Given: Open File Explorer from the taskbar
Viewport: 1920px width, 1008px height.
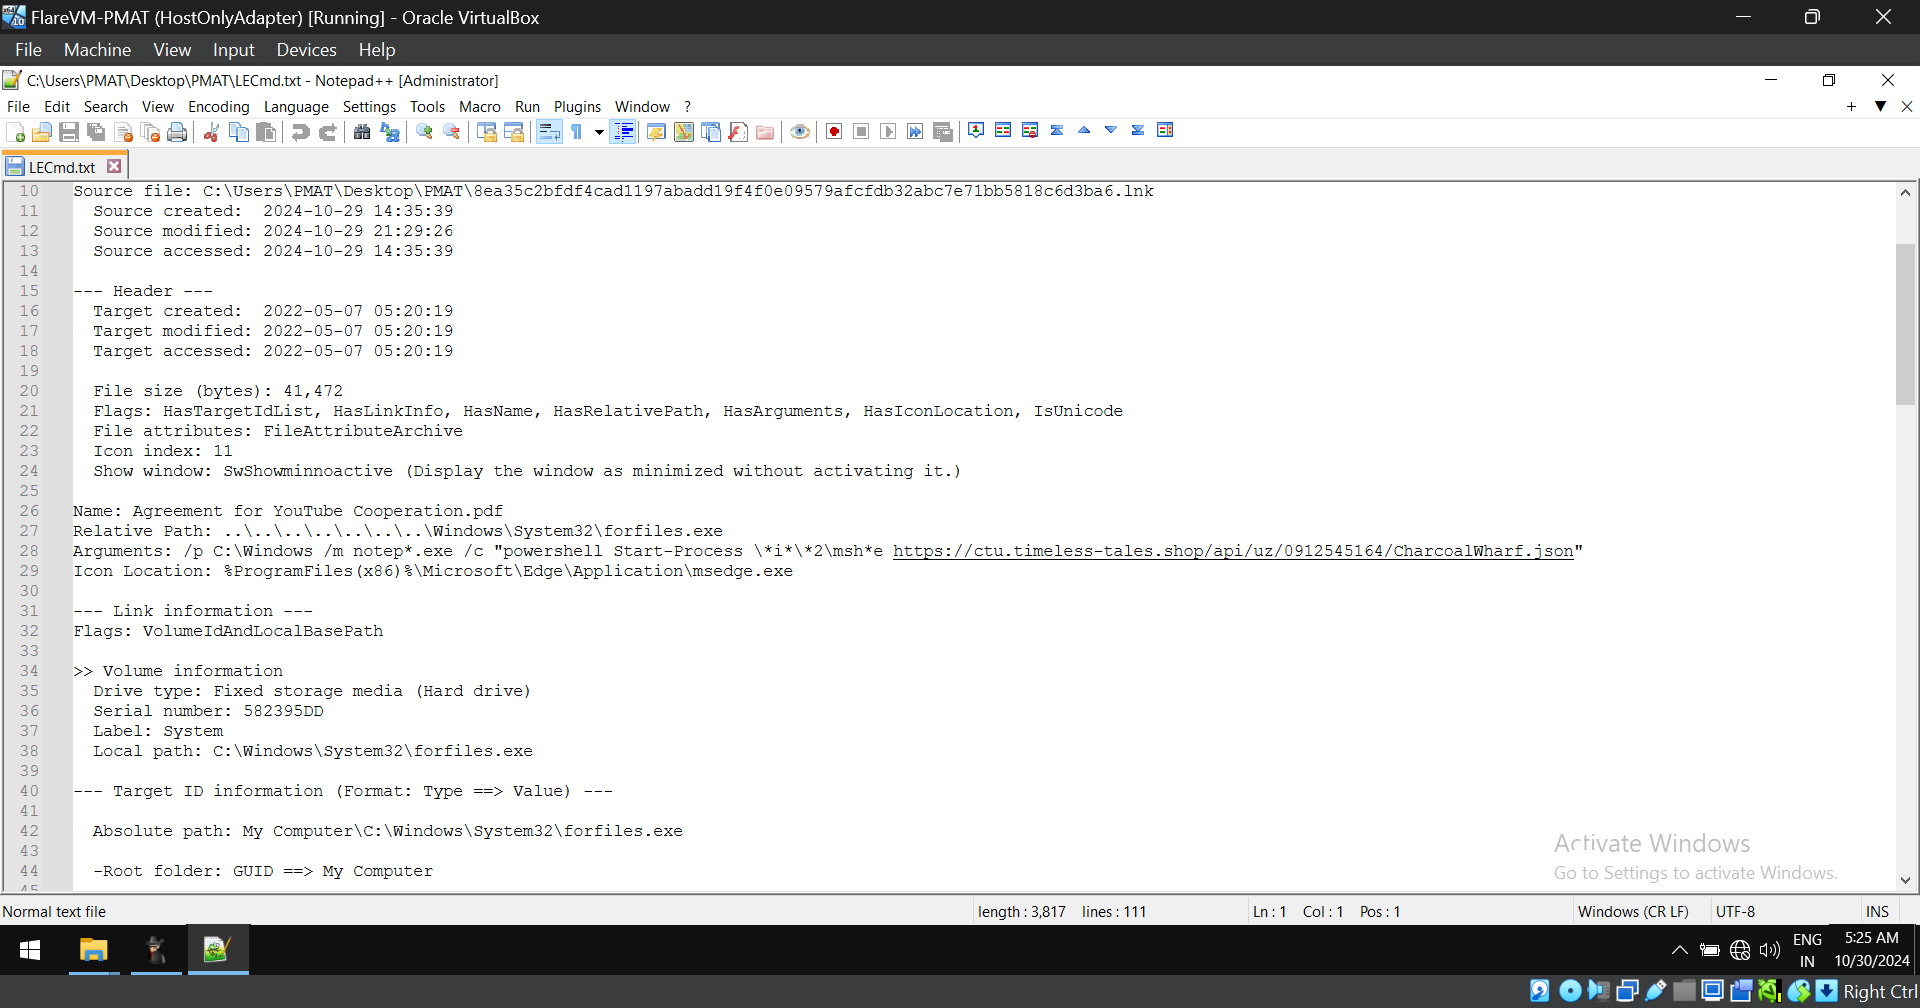Looking at the screenshot, I should point(94,950).
